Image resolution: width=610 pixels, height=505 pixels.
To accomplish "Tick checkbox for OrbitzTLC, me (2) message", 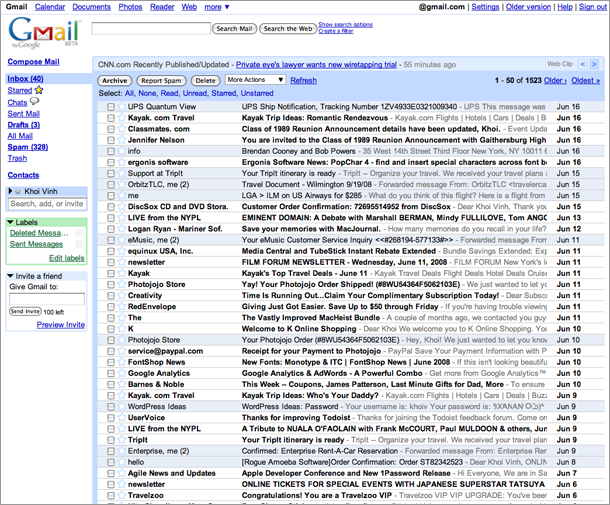I will coord(111,184).
